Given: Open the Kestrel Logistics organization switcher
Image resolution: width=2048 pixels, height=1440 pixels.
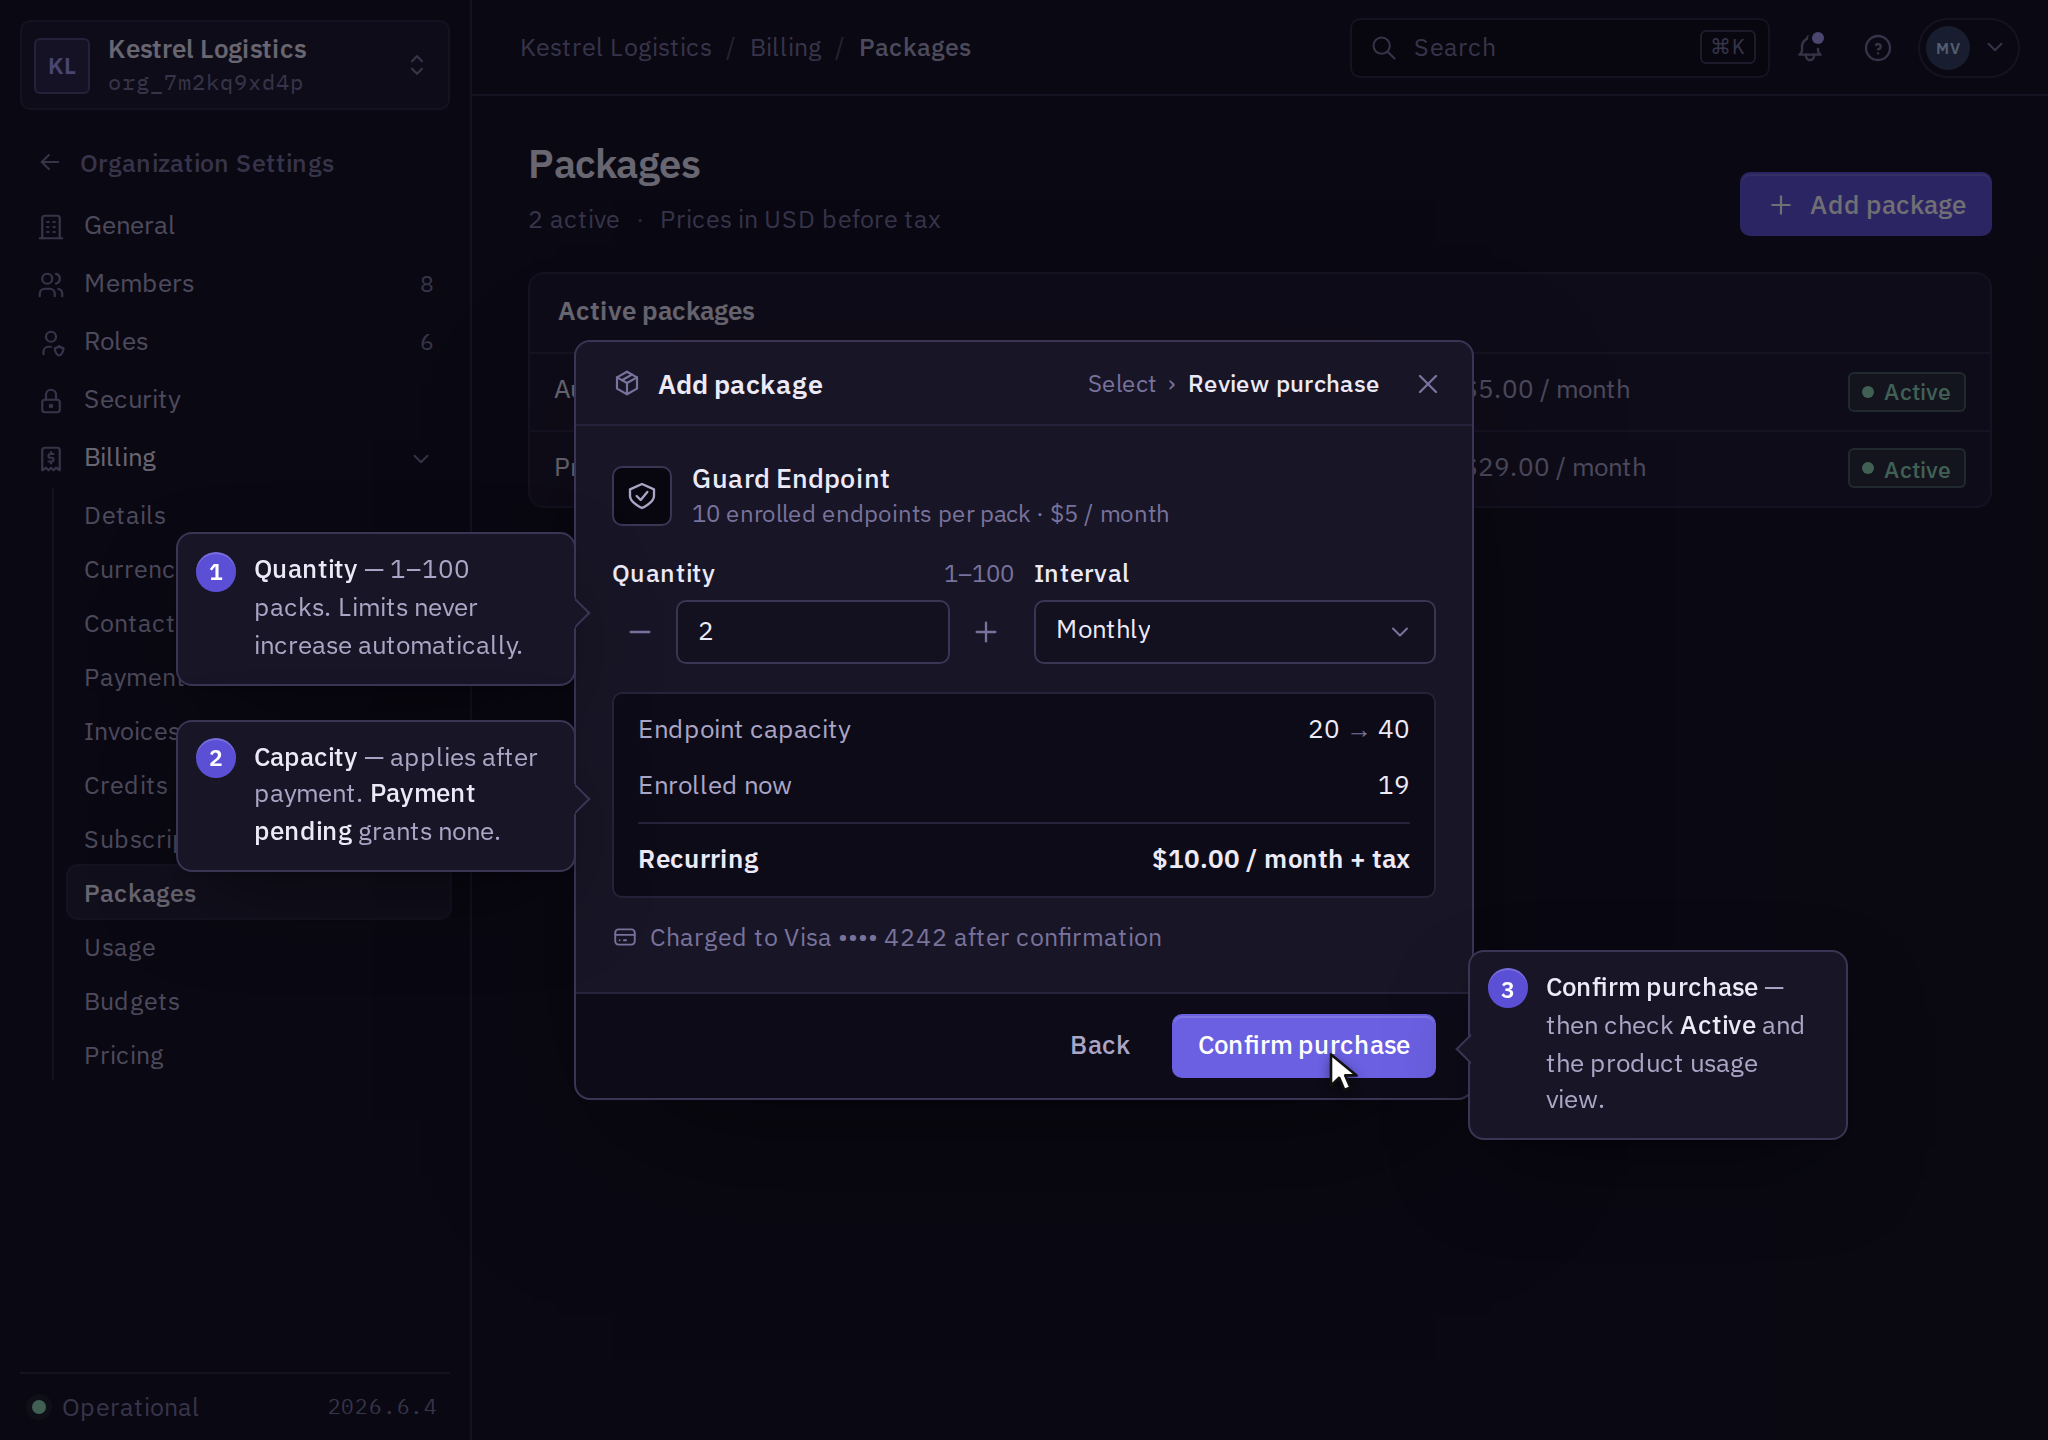Looking at the screenshot, I should coord(235,65).
